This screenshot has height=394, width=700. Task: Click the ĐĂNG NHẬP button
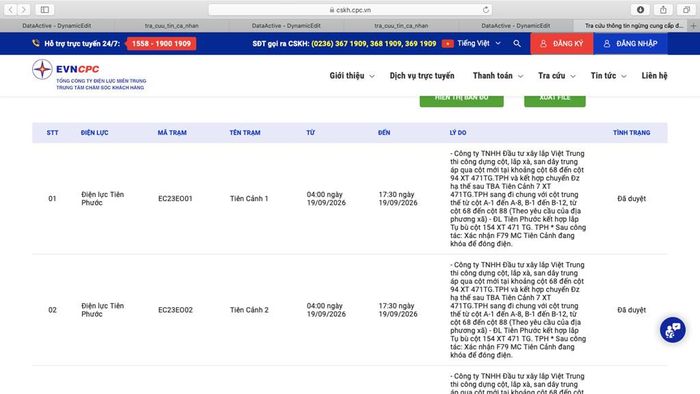(630, 44)
